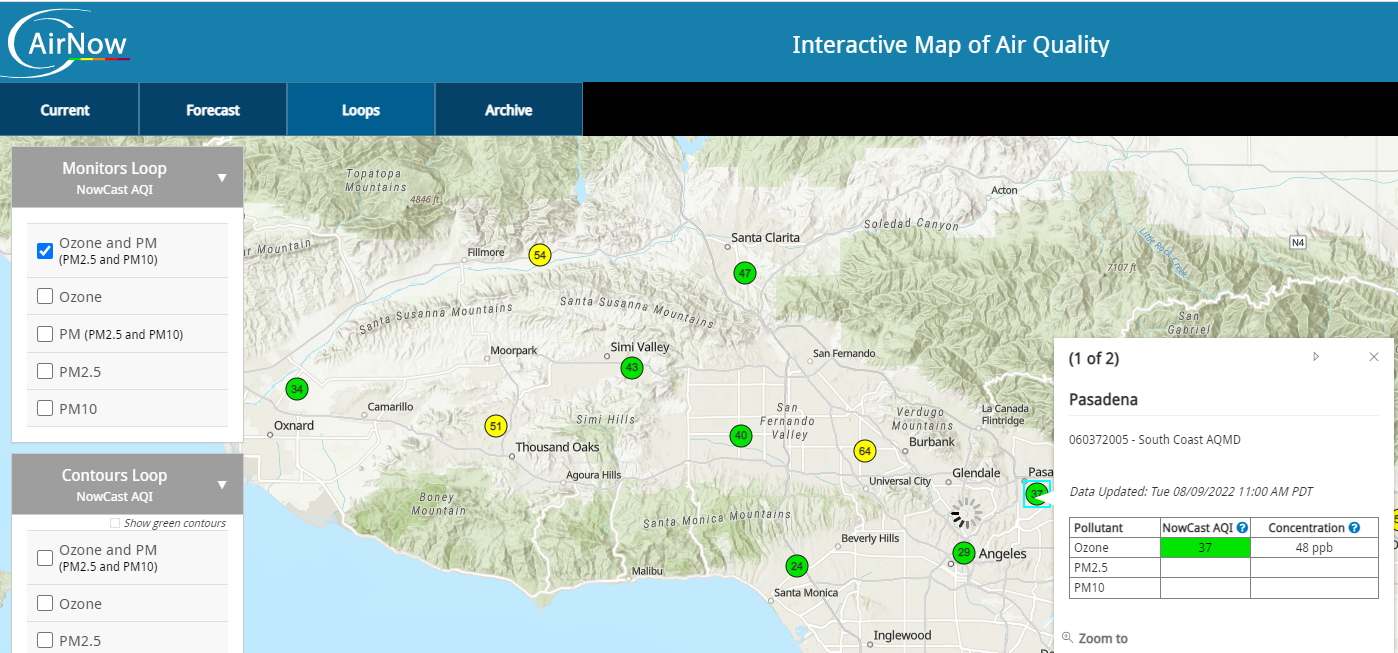The width and height of the screenshot is (1398, 653).
Task: Select the green 43 monitor in Simi Valley
Action: (631, 368)
